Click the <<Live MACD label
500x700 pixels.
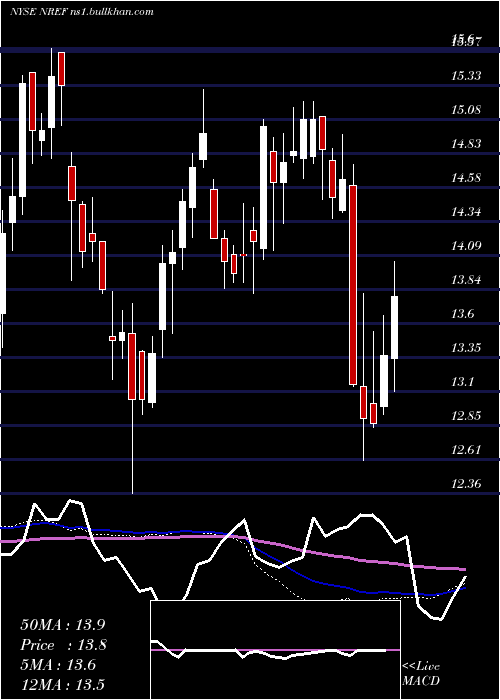(421, 673)
